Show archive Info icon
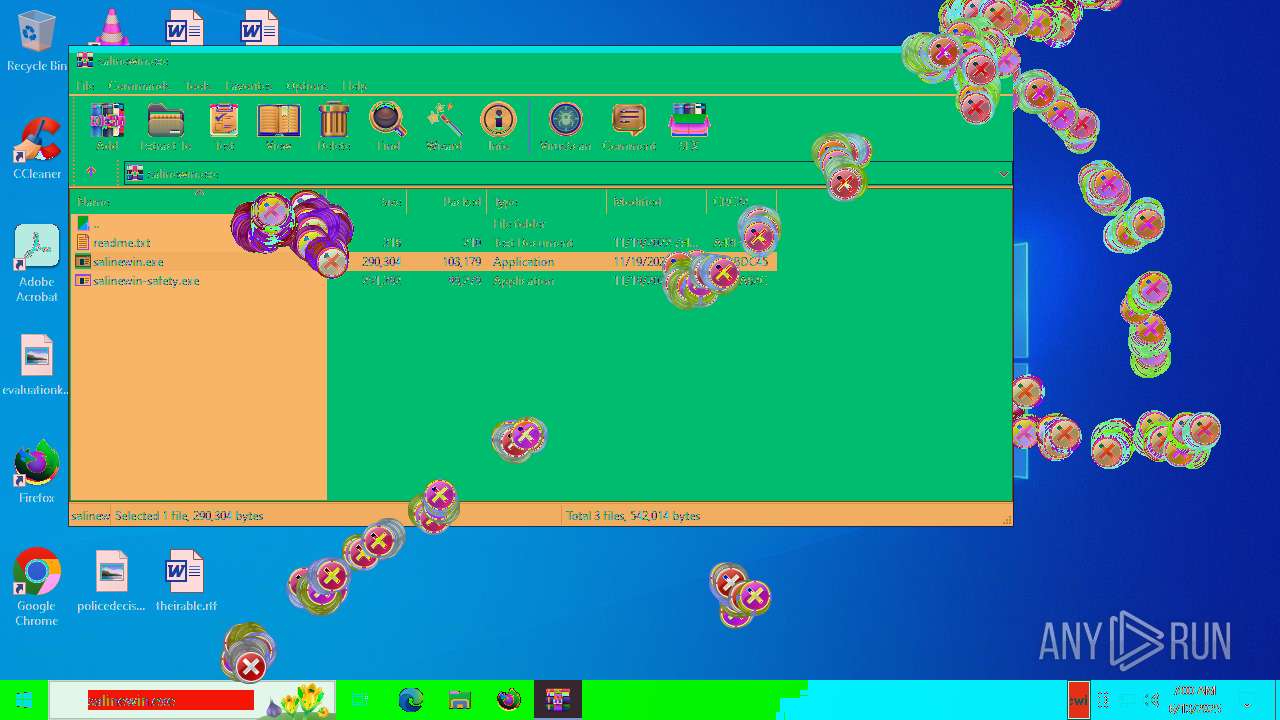The width and height of the screenshot is (1280, 720). tap(498, 126)
